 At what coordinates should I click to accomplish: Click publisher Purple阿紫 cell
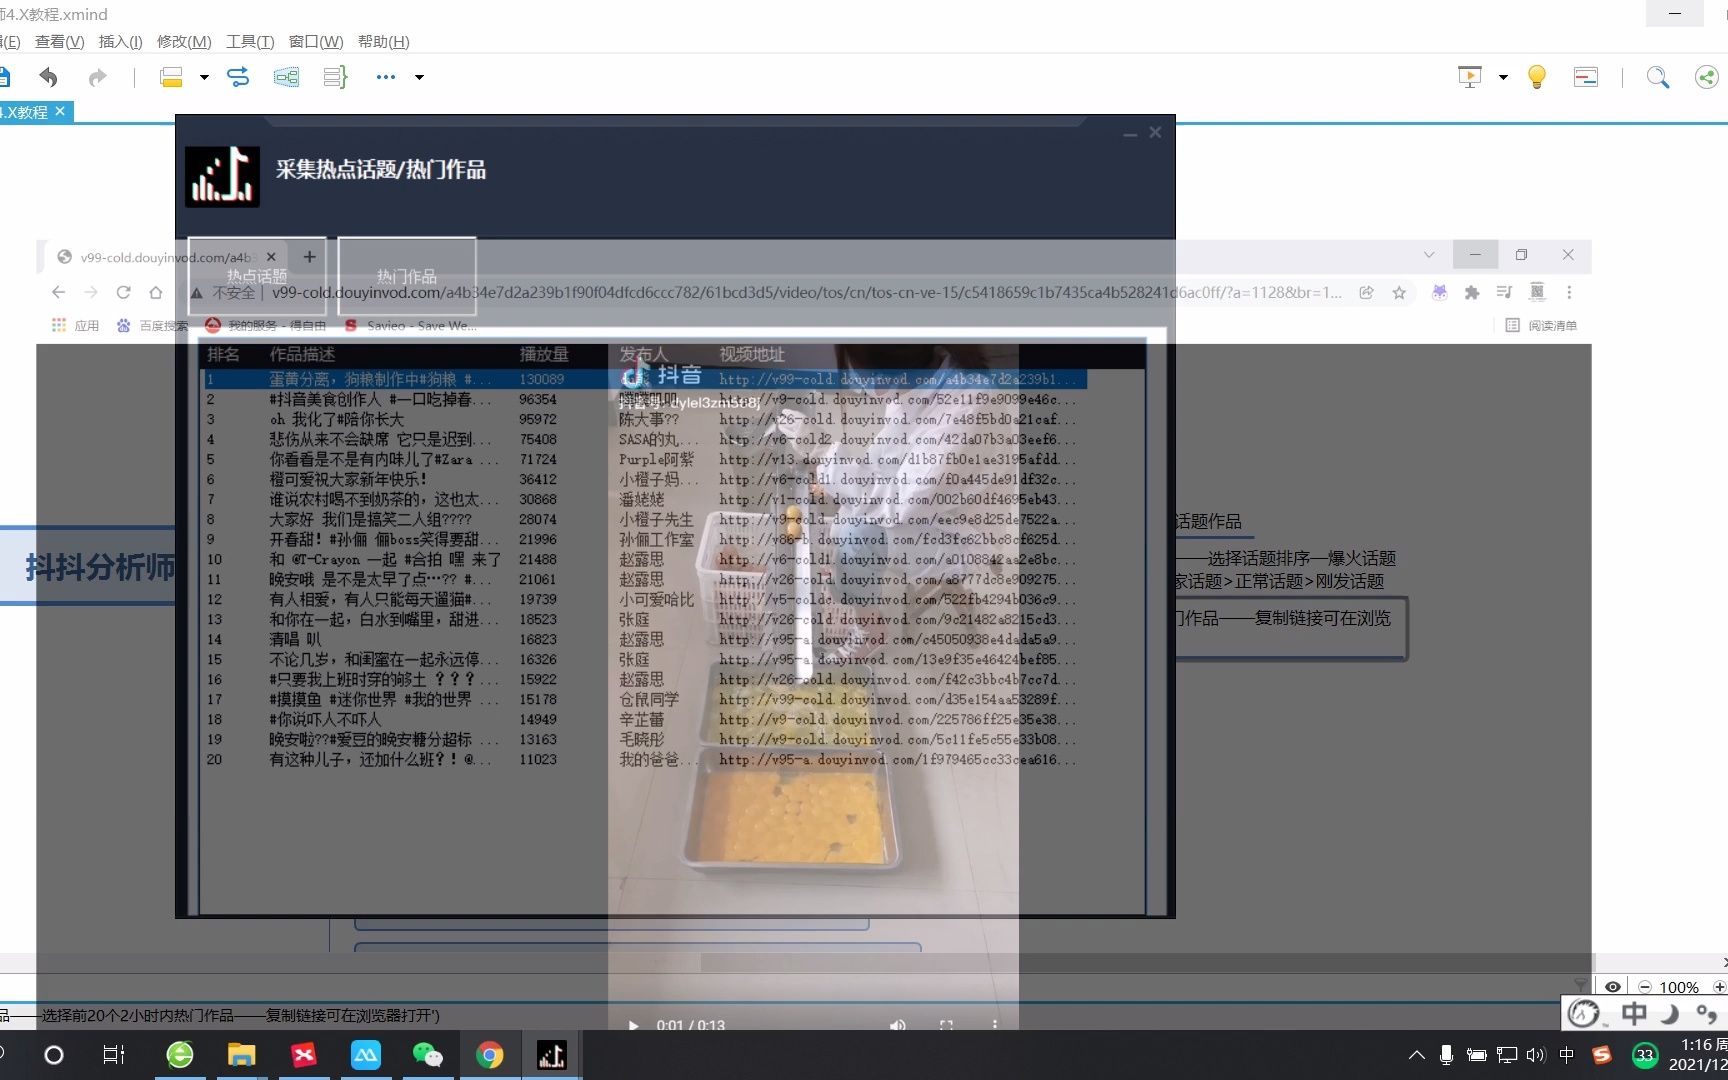click(x=656, y=459)
